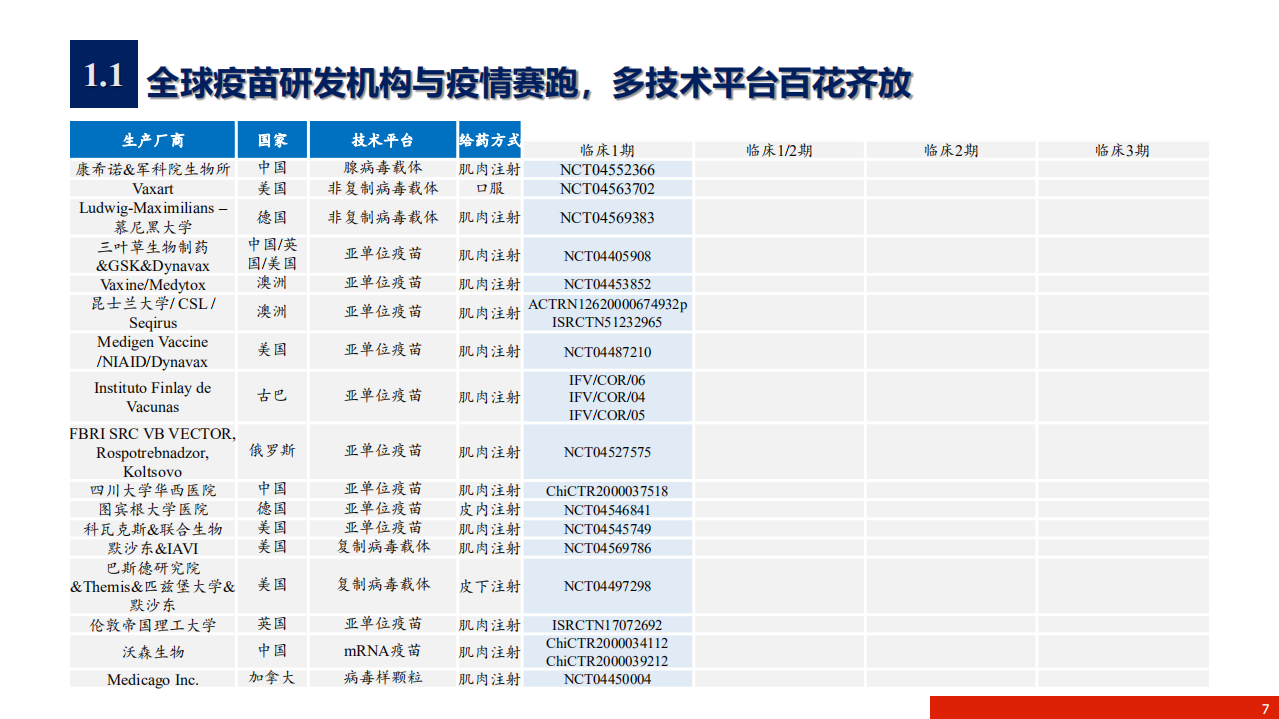Screen dimensions: 1279x719
Task: Select the 皮下注射 cell for 巴斯德研究院 row
Action: point(488,585)
